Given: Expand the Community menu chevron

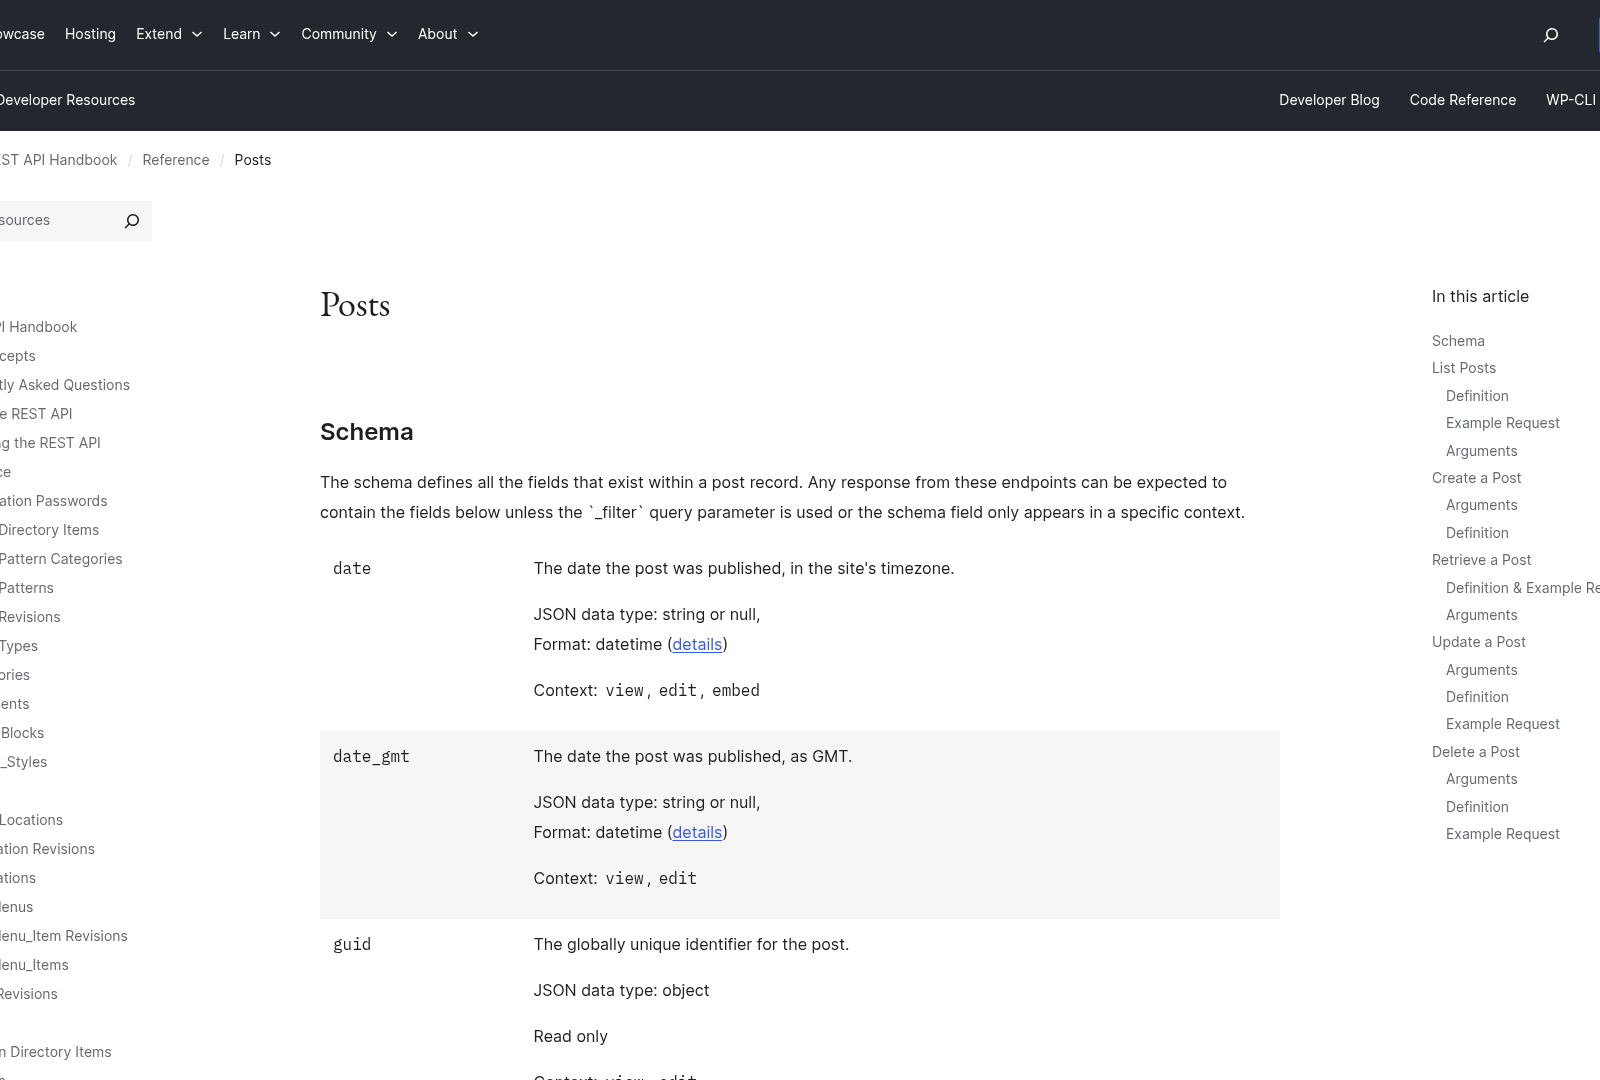Looking at the screenshot, I should [392, 34].
